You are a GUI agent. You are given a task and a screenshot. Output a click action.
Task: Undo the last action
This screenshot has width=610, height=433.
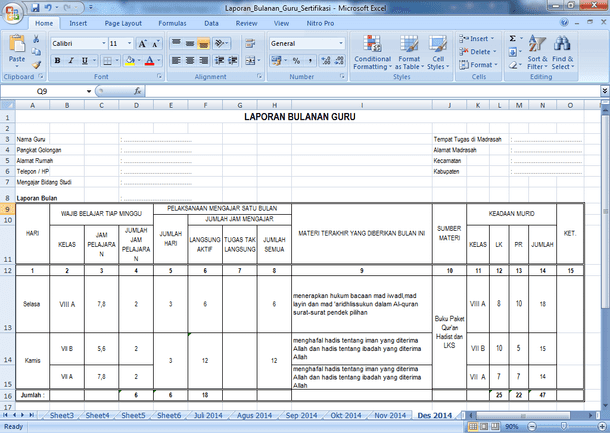click(48, 7)
